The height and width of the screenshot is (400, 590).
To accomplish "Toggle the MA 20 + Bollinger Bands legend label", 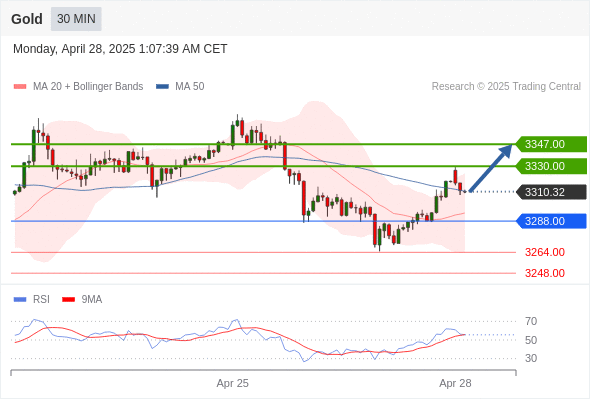I will click(88, 87).
